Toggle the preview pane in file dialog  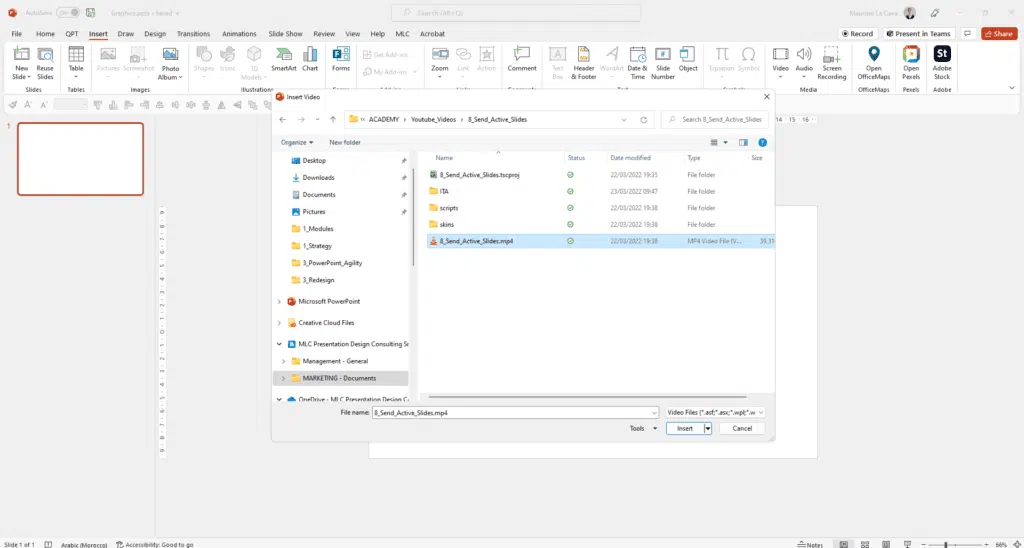[743, 142]
